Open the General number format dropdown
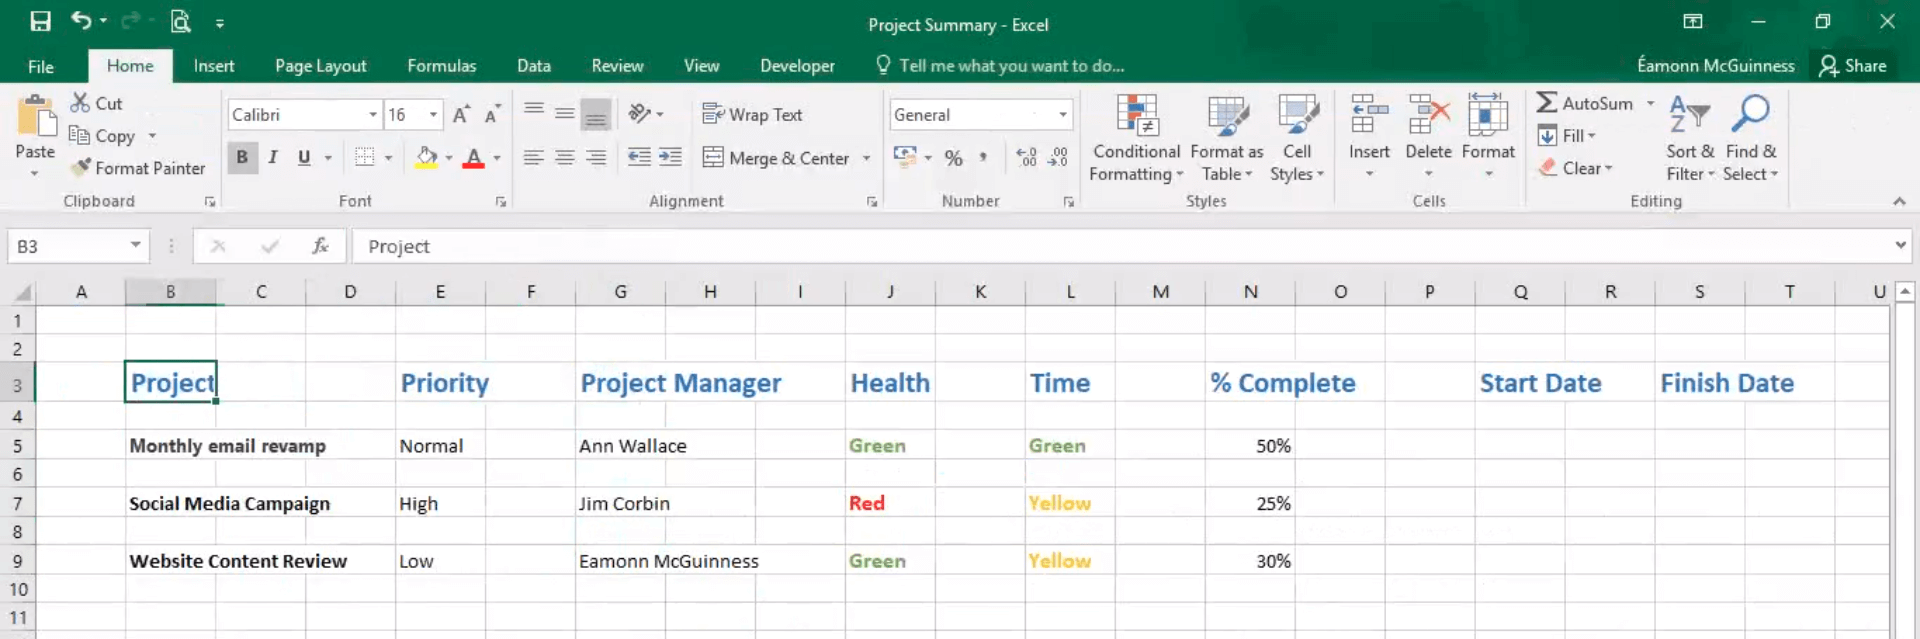 pos(1063,114)
